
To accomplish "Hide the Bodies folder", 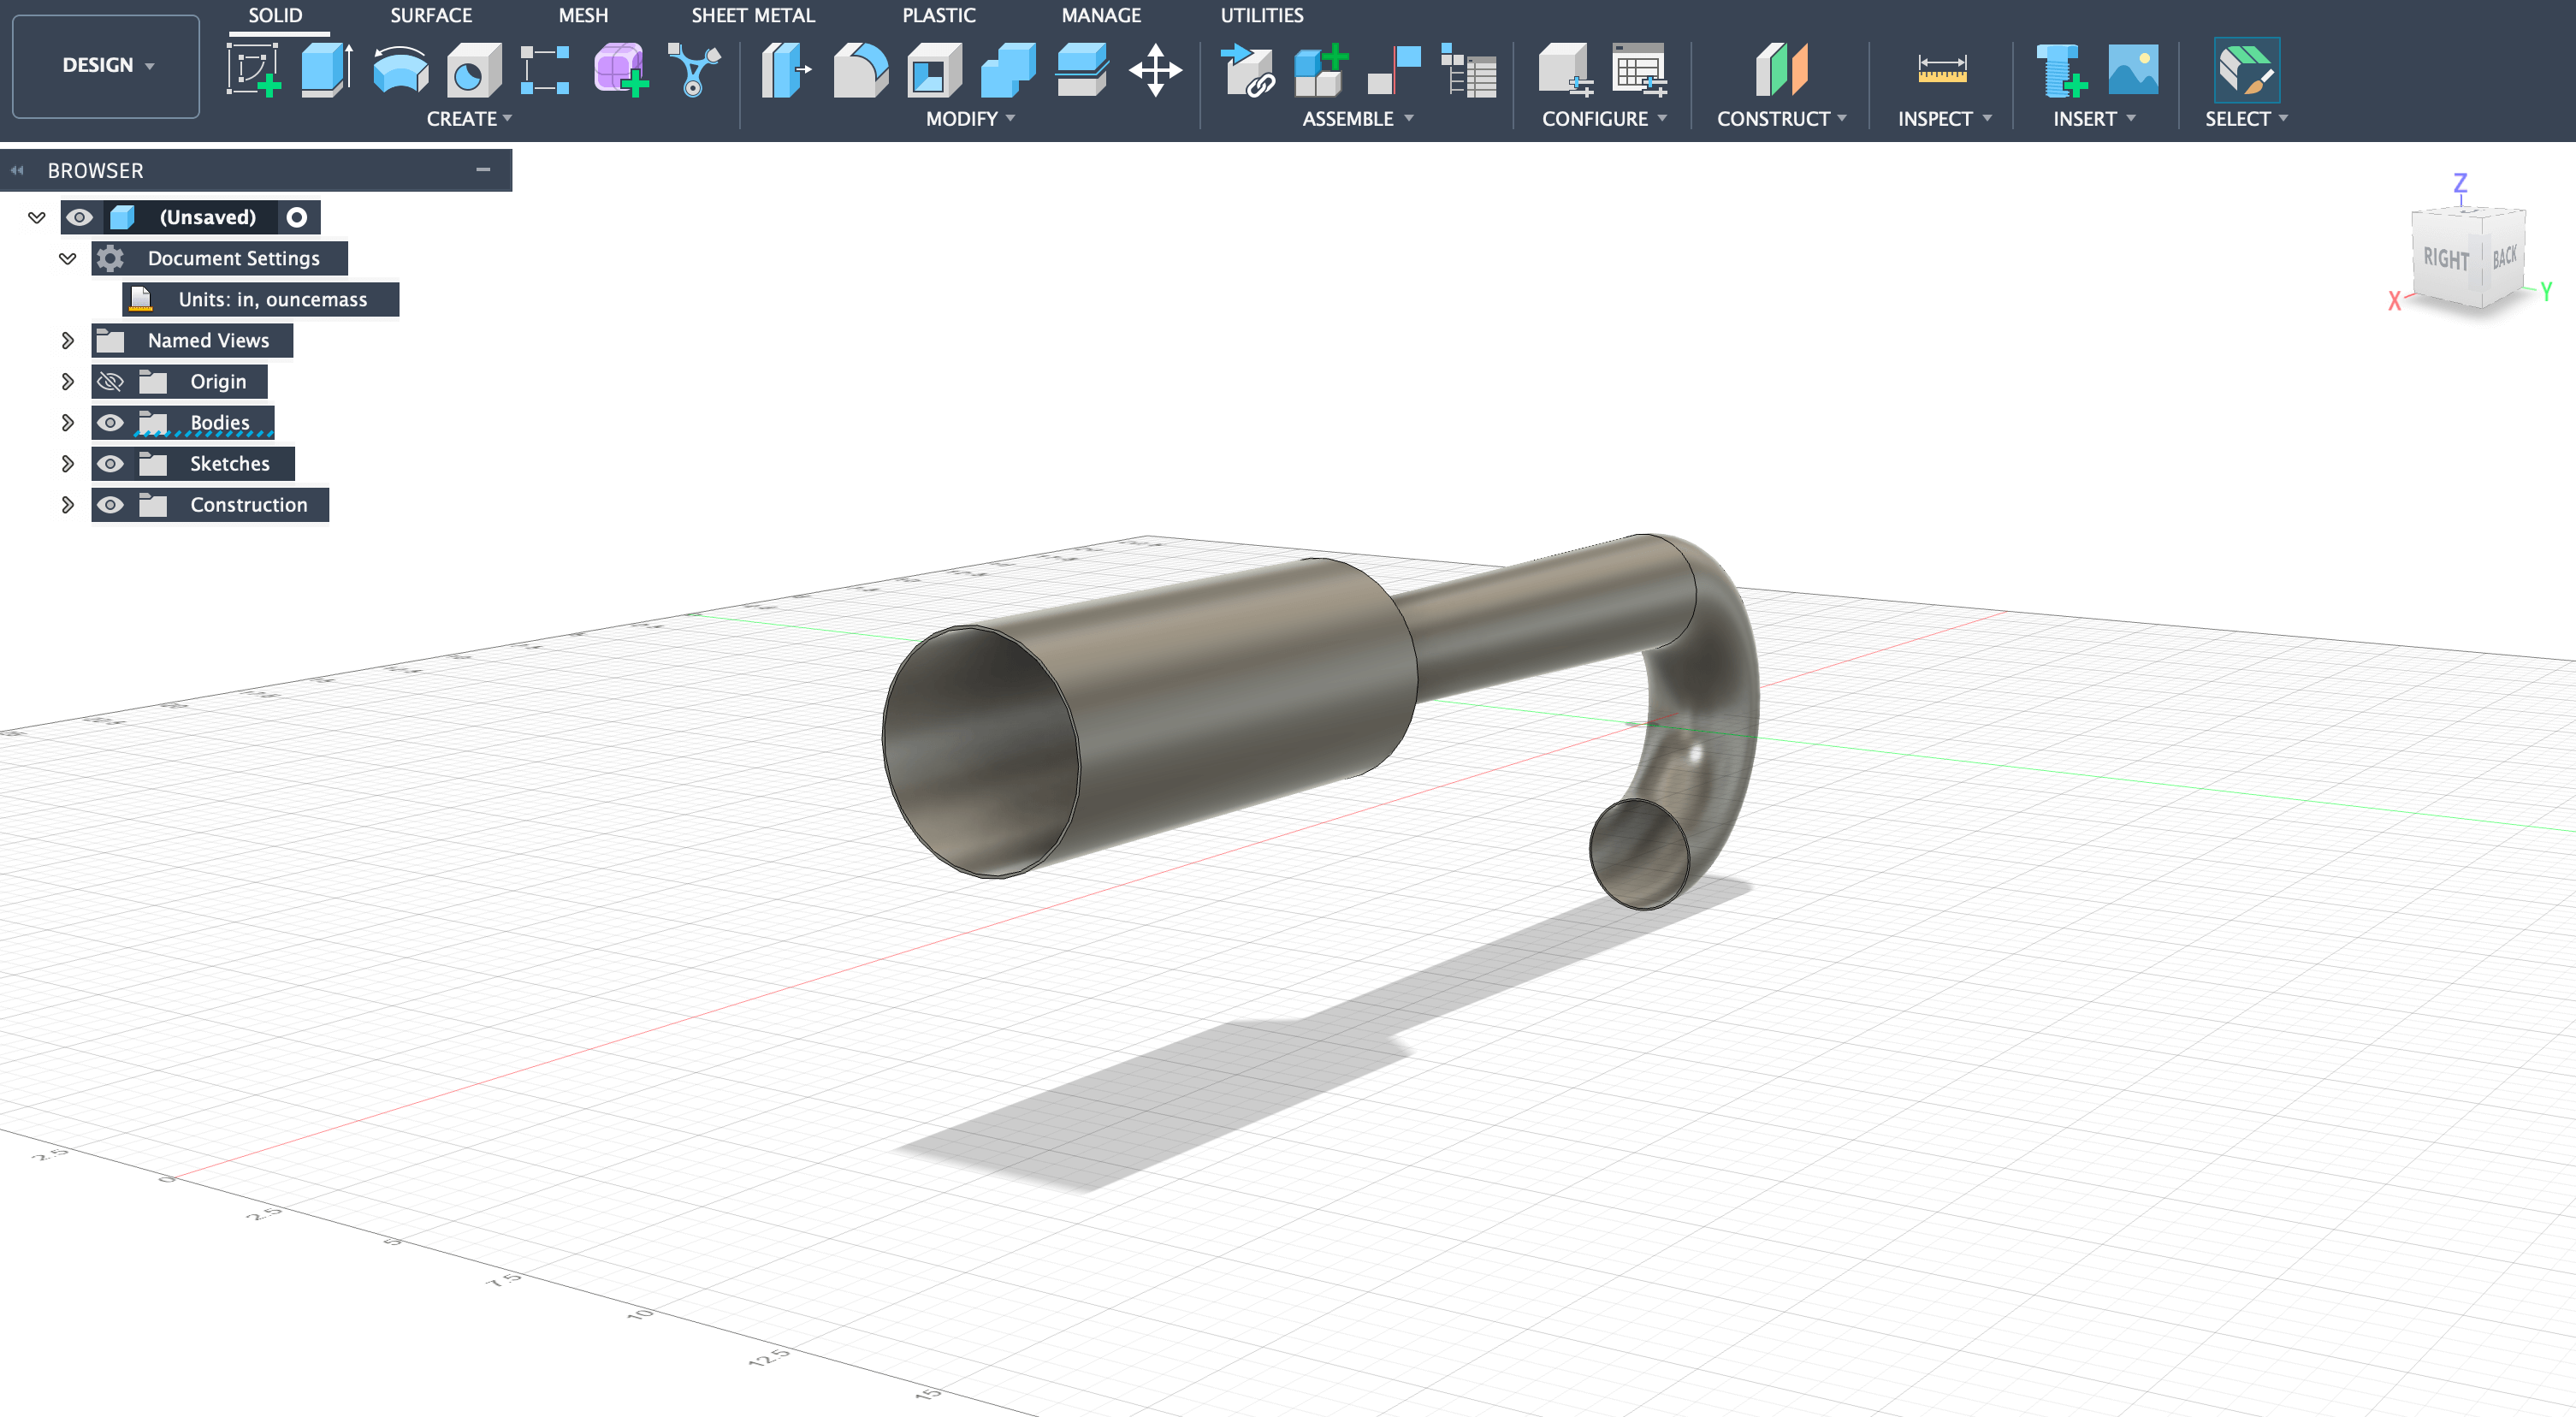I will (x=110, y=422).
